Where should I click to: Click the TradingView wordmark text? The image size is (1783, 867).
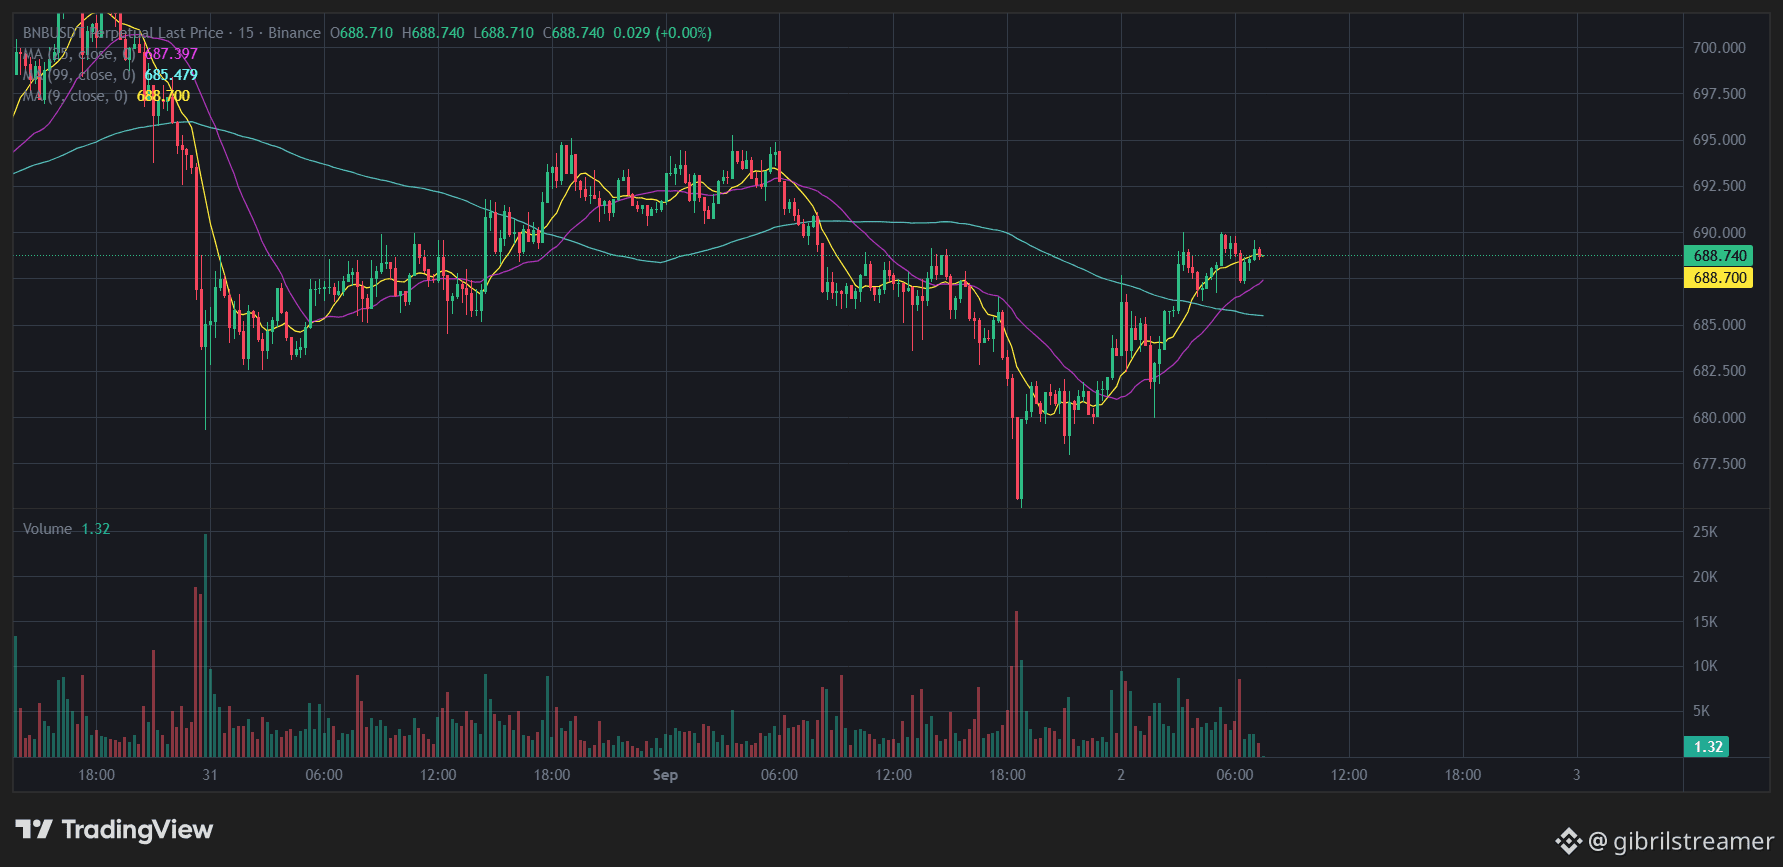click(137, 829)
